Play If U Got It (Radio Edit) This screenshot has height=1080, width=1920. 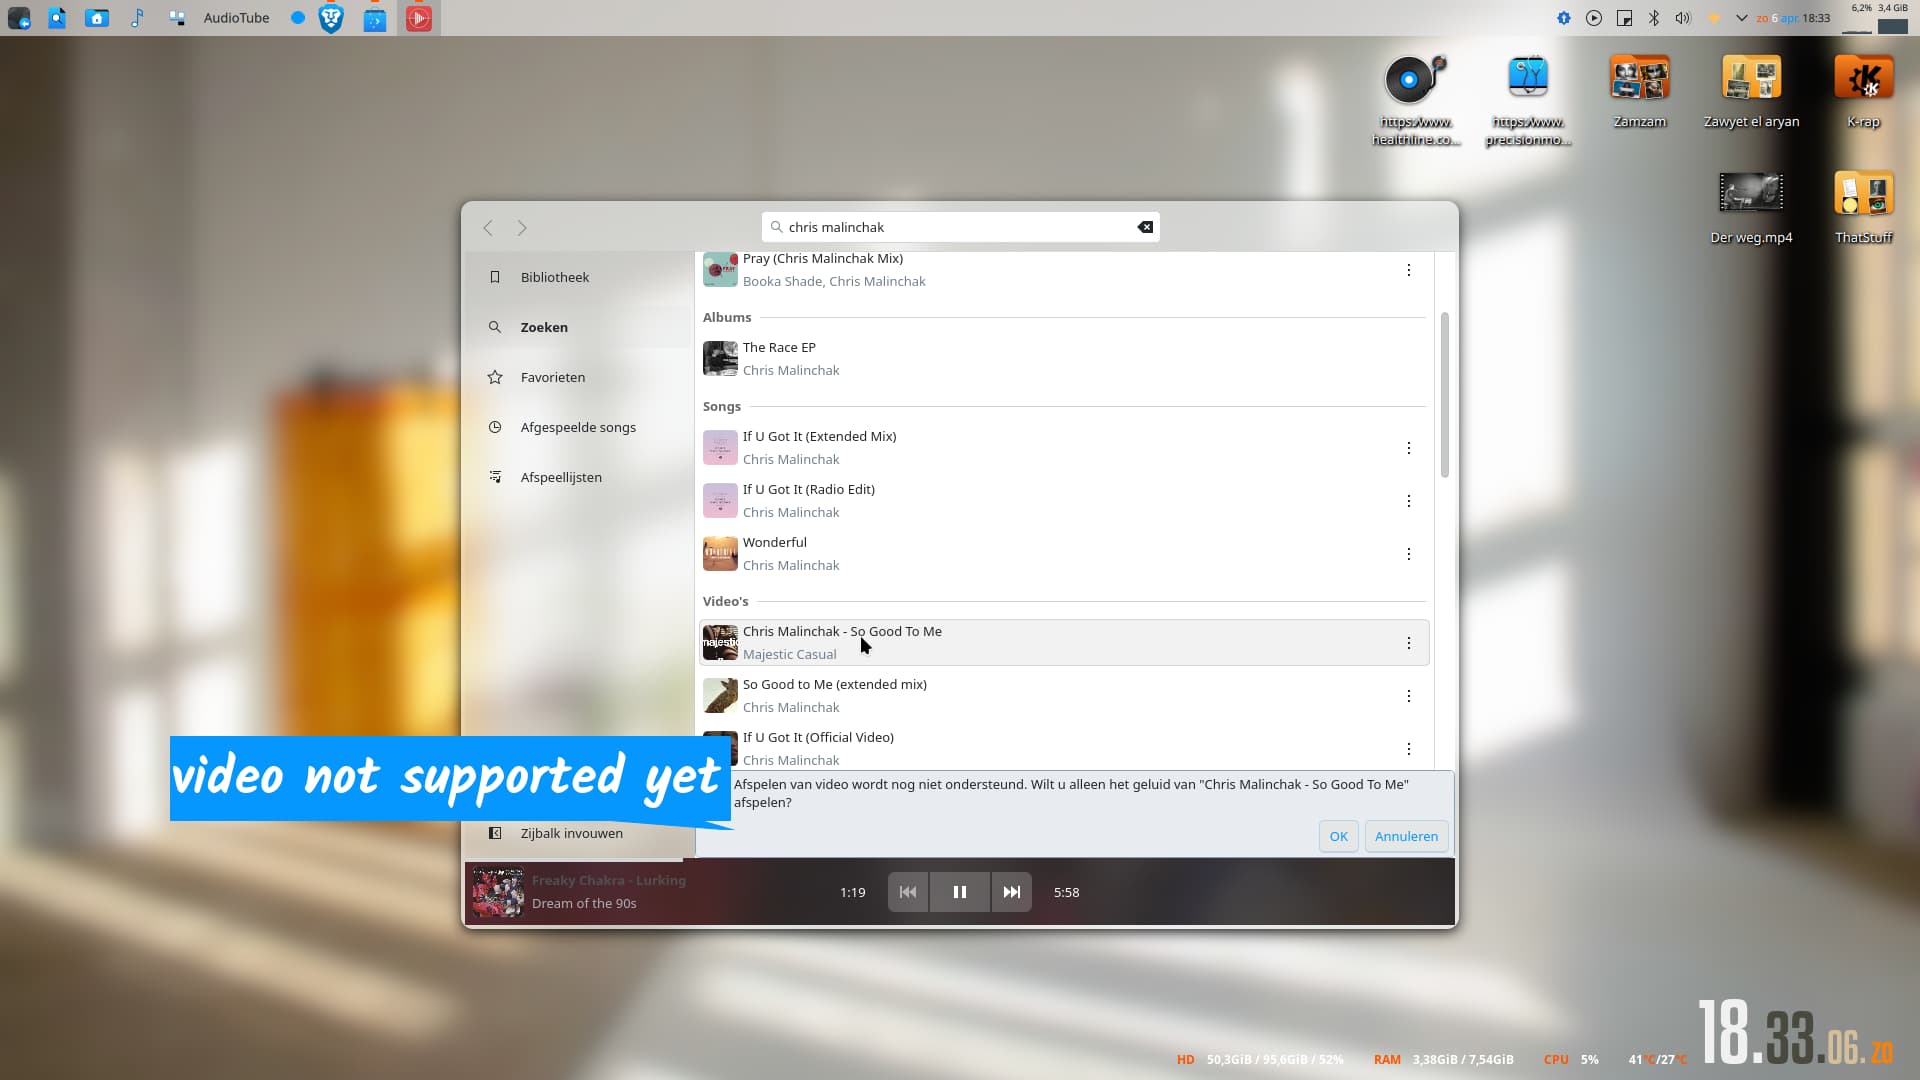tap(1064, 501)
